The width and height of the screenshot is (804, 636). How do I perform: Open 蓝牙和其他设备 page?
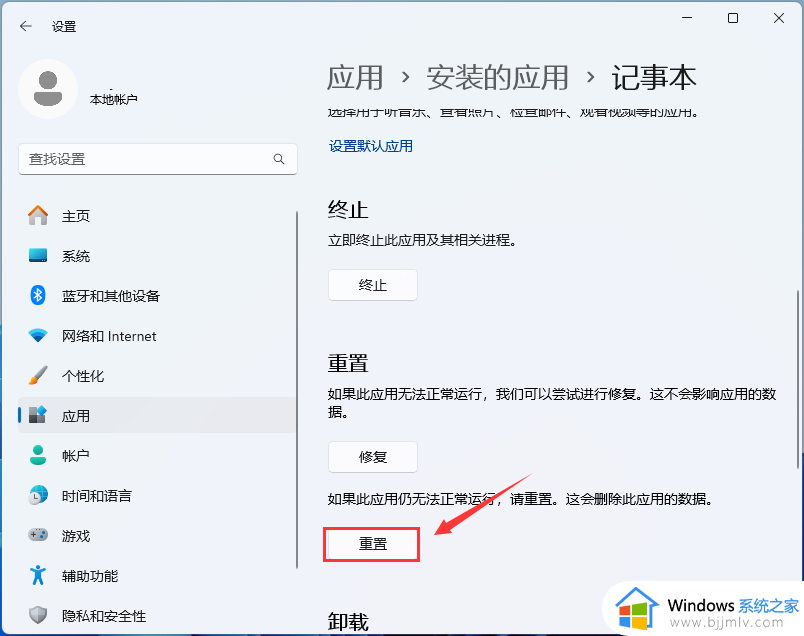click(157, 295)
